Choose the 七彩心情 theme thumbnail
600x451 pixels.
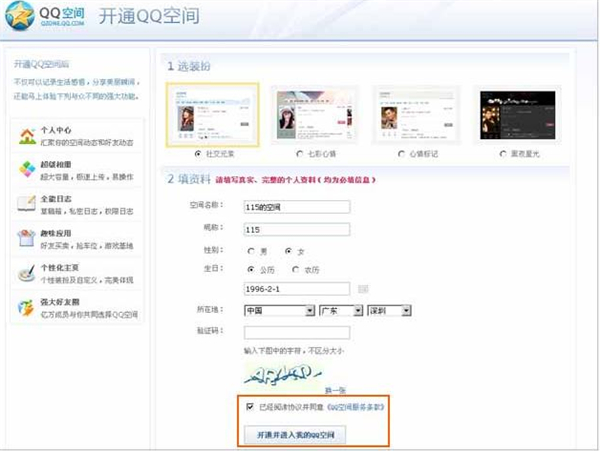pos(315,115)
